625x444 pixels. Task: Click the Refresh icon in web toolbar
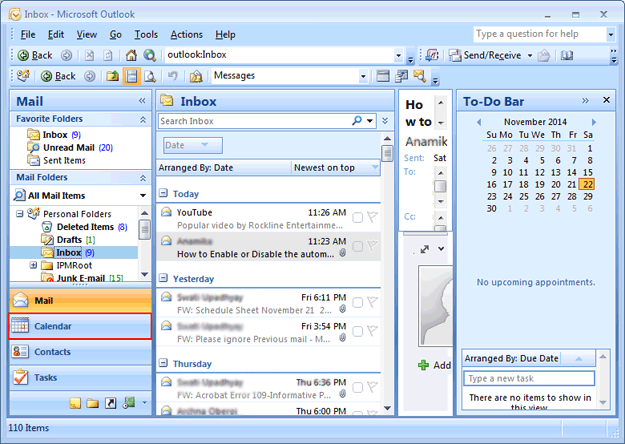[107, 55]
